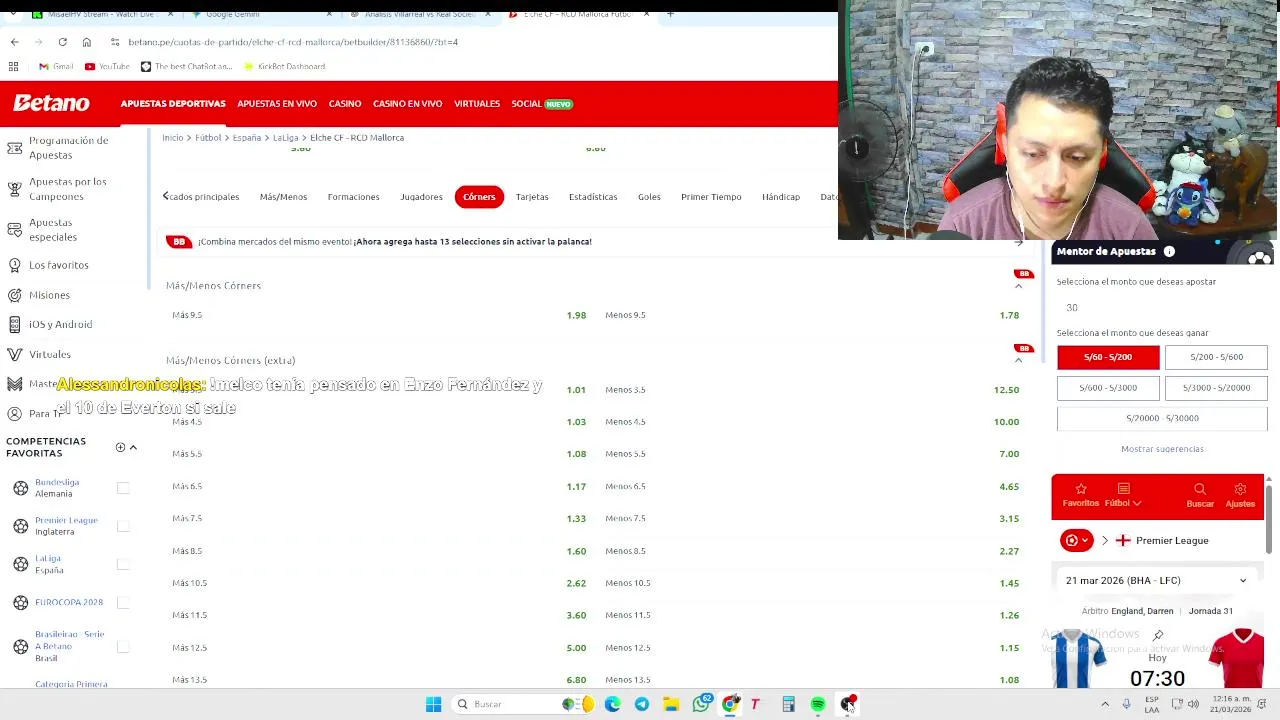Open the browser home button

(86, 42)
